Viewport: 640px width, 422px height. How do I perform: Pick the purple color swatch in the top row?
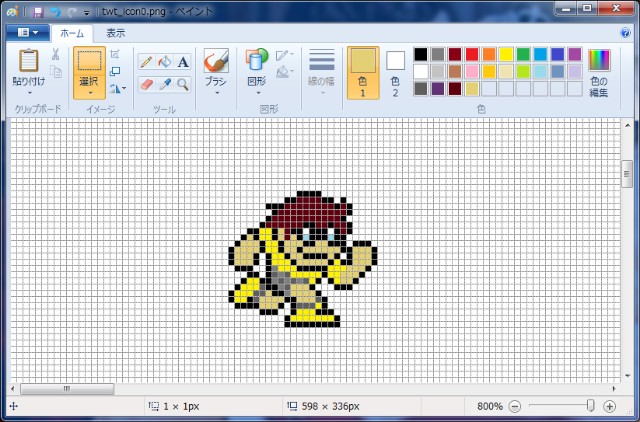[575, 54]
